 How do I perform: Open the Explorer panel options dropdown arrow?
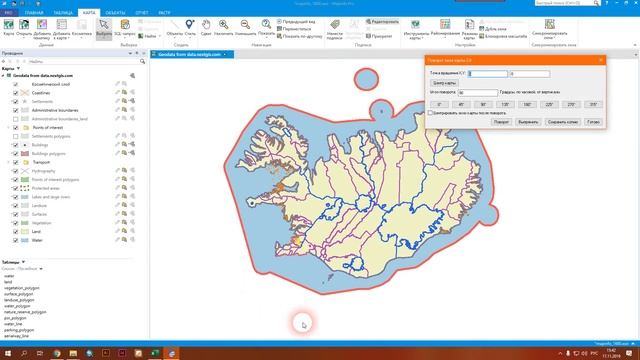(130, 53)
